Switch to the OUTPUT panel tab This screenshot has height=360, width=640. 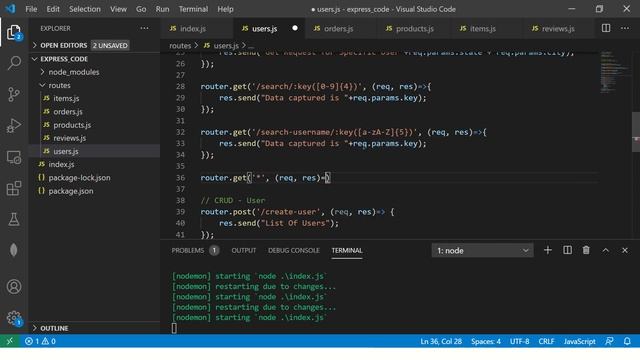(x=244, y=250)
